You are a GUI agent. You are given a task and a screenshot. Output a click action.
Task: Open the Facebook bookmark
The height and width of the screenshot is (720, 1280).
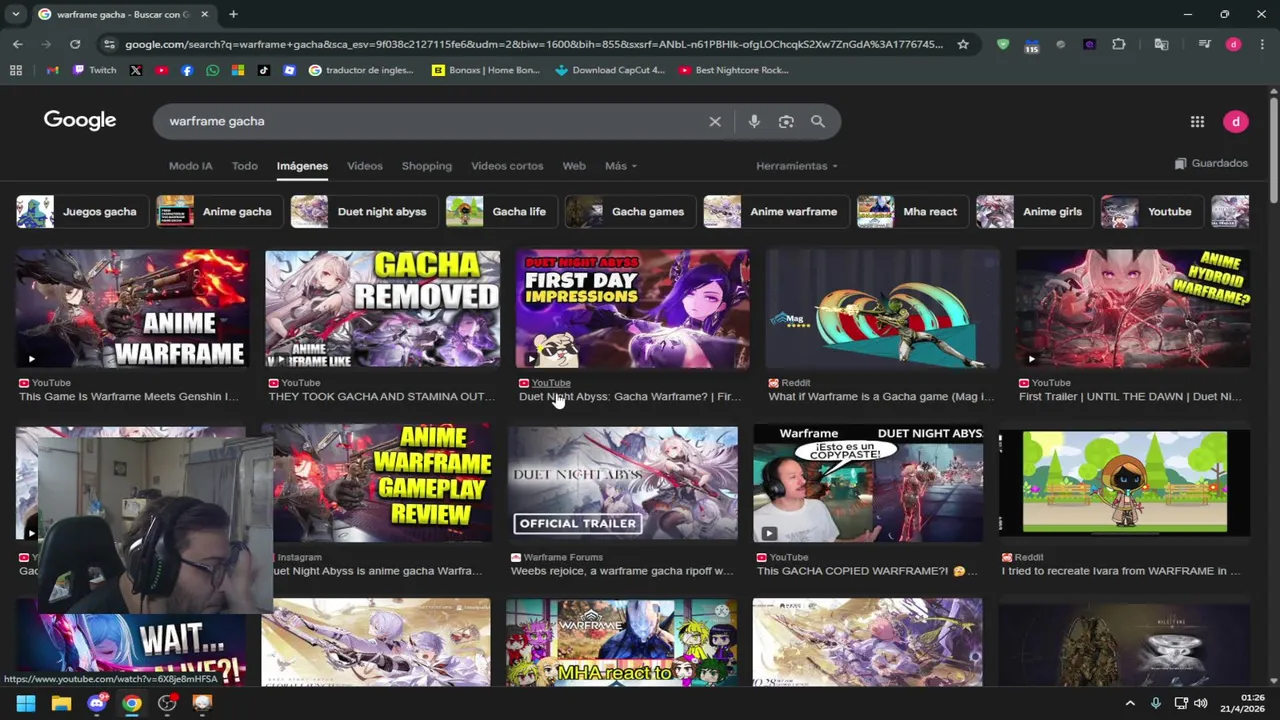coord(187,70)
